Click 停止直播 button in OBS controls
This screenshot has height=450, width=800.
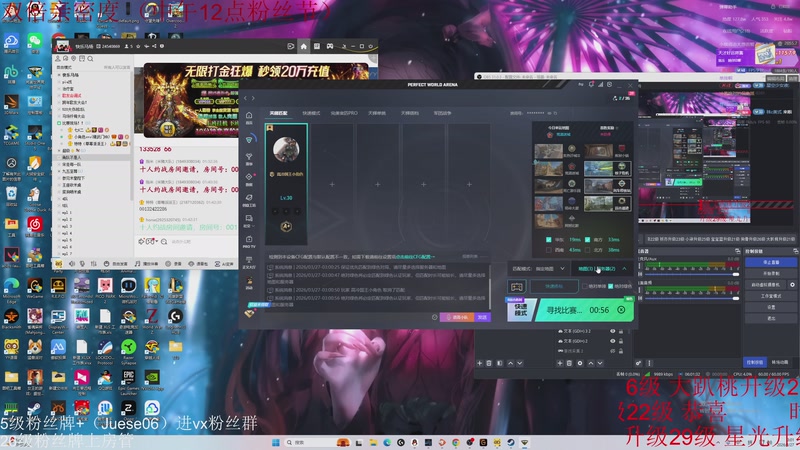[771, 262]
